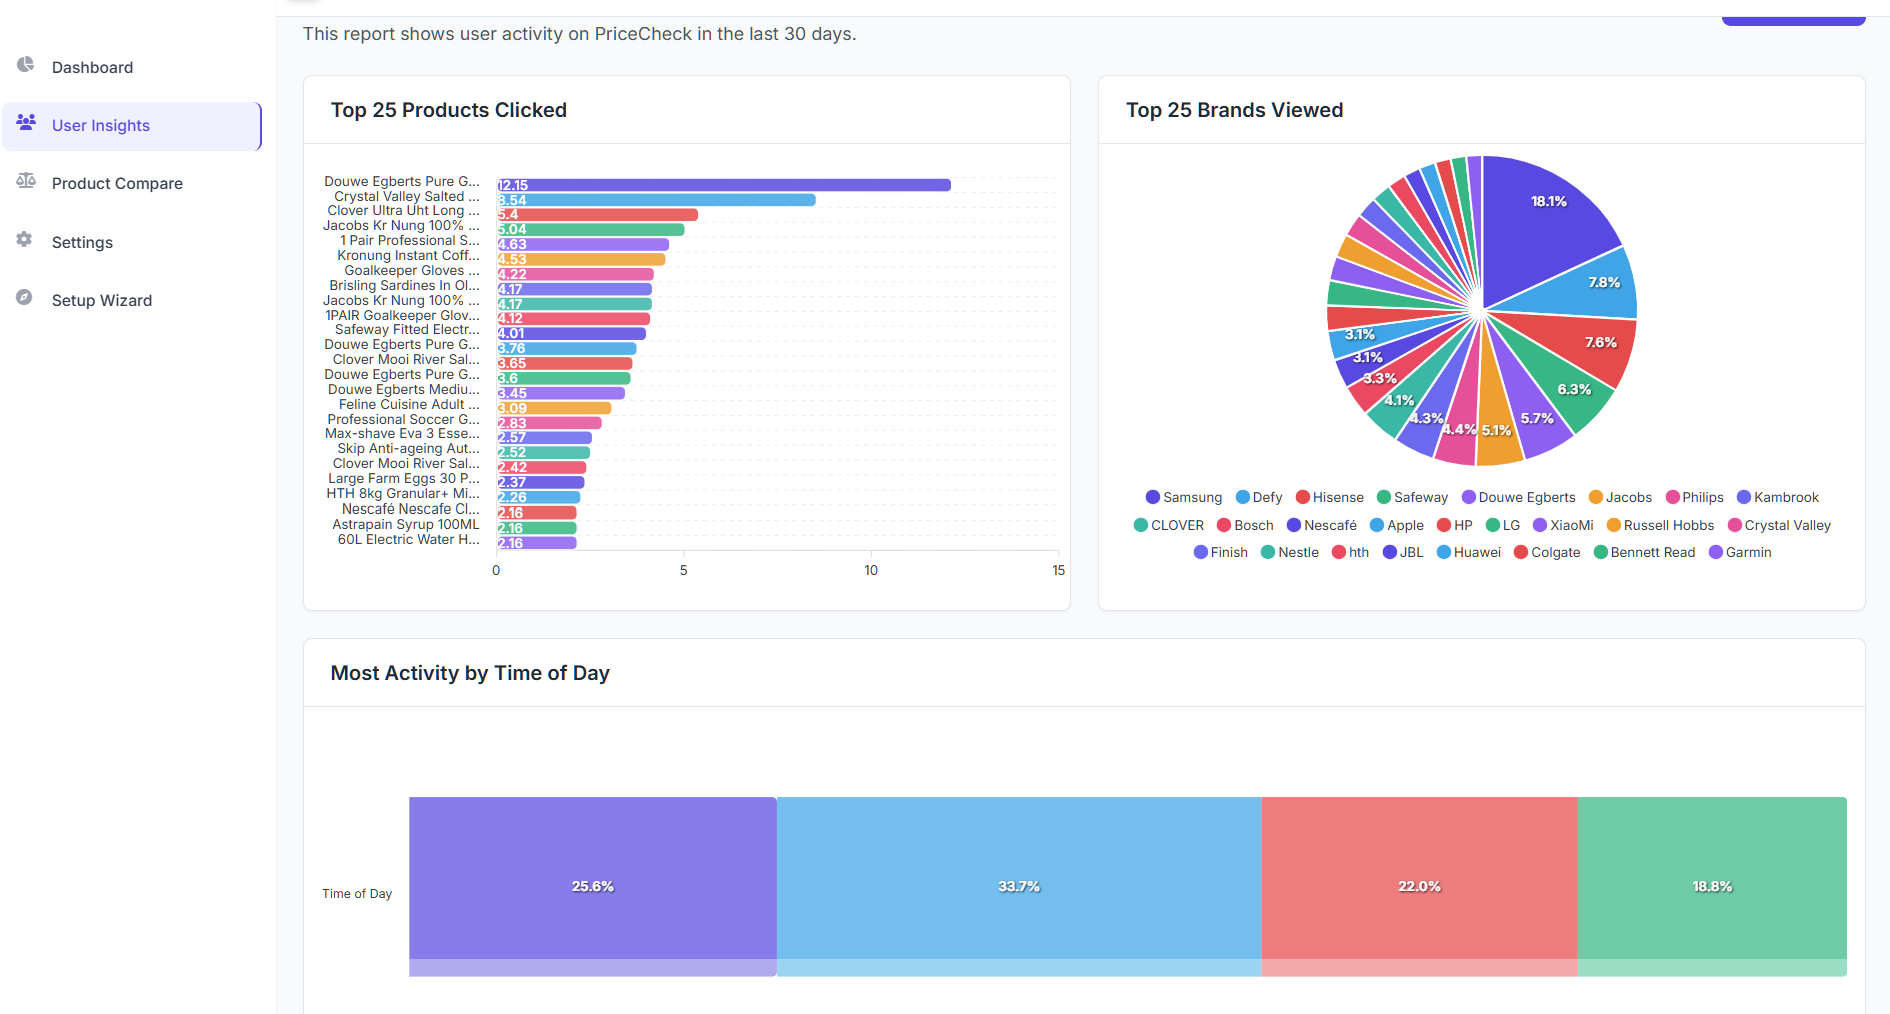Click the Astrapain Syrup 100ML label
This screenshot has width=1890, height=1014.
[x=406, y=524]
